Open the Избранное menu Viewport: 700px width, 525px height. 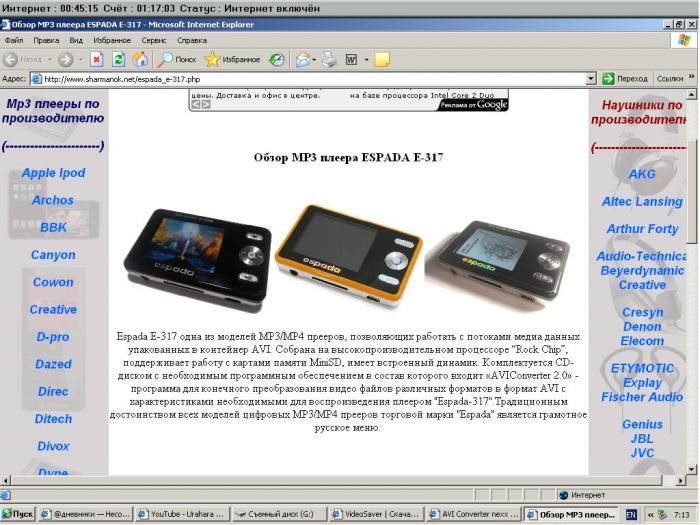point(112,40)
